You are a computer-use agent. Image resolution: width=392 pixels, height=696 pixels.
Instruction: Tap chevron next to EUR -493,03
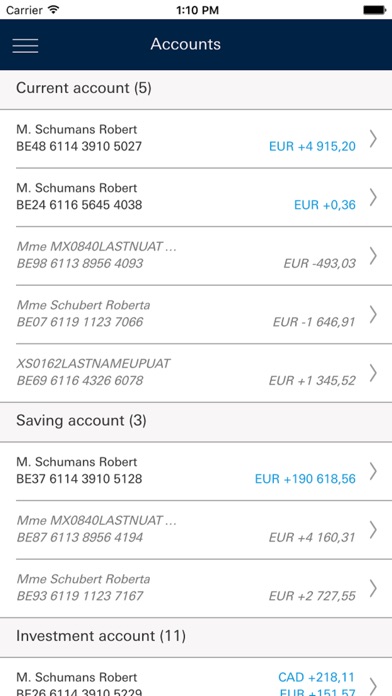[x=373, y=256]
